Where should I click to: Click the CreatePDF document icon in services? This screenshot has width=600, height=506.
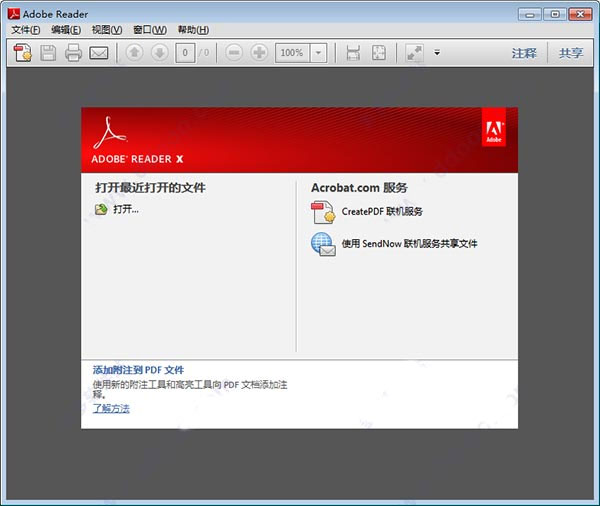(x=323, y=212)
